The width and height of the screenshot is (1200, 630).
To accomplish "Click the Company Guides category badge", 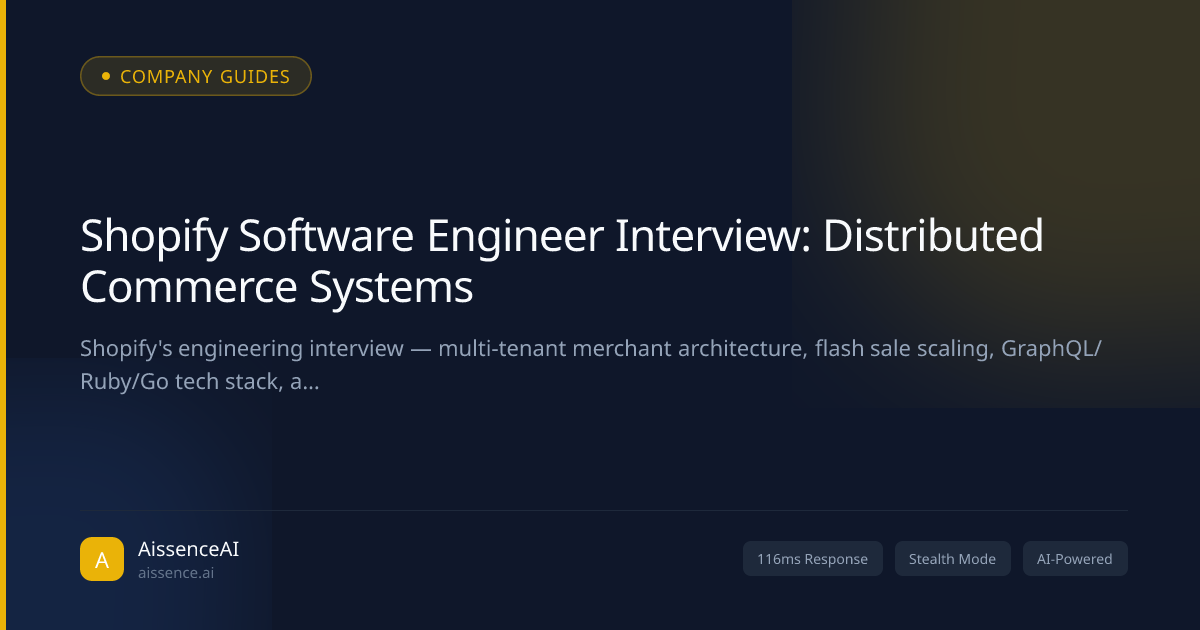I will (x=196, y=76).
